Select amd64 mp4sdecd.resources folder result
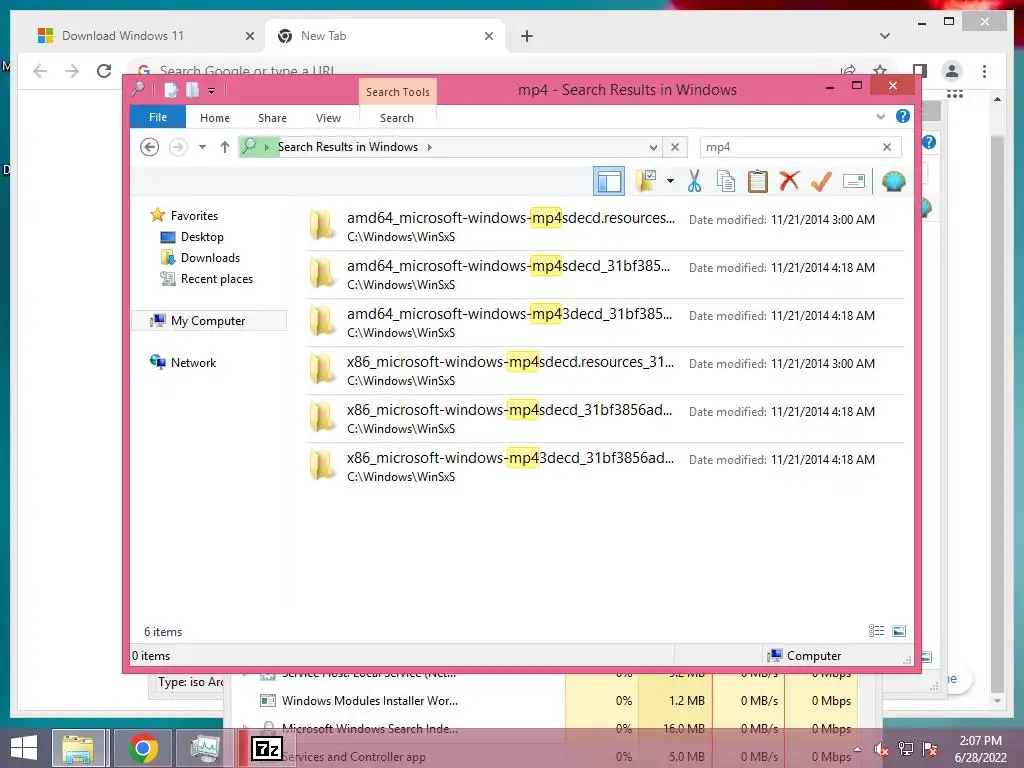Screen dimensions: 1024x768 coord(606,226)
